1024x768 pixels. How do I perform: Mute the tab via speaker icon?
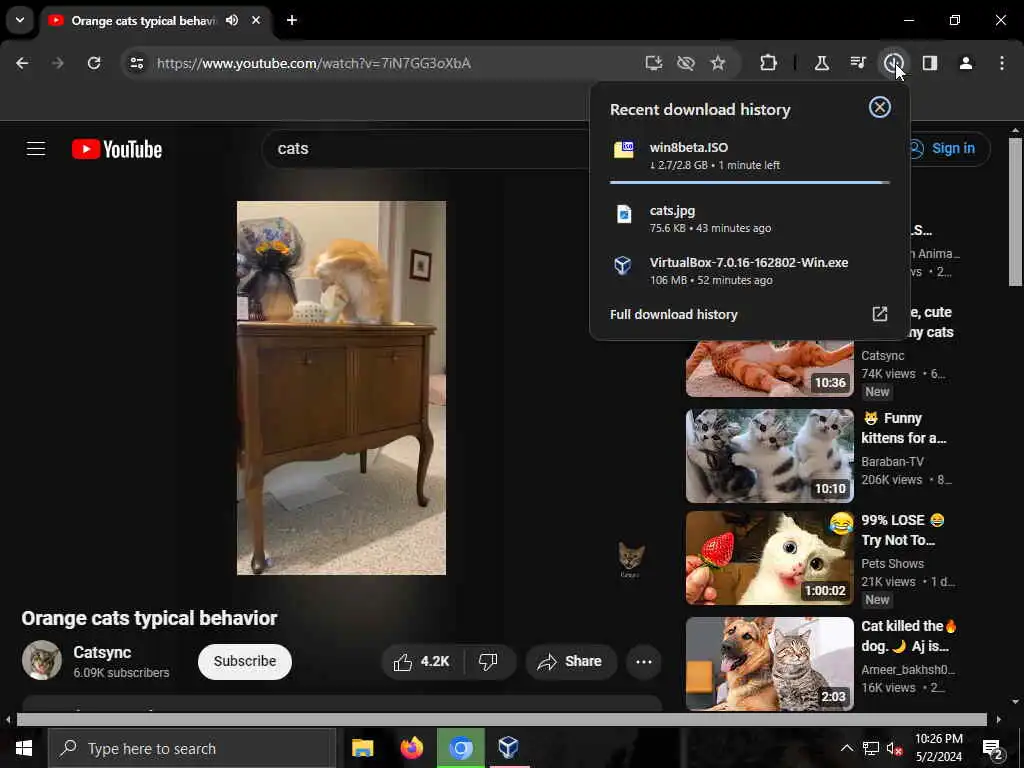coord(232,20)
